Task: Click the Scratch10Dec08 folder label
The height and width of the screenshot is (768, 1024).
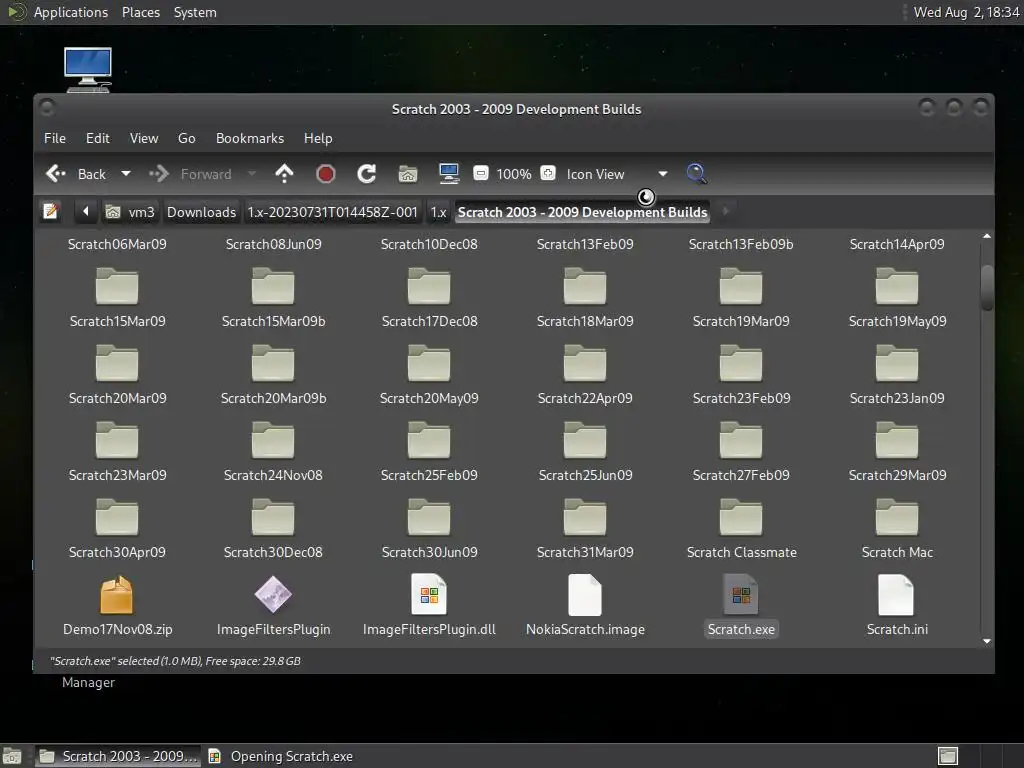Action: [x=429, y=244]
